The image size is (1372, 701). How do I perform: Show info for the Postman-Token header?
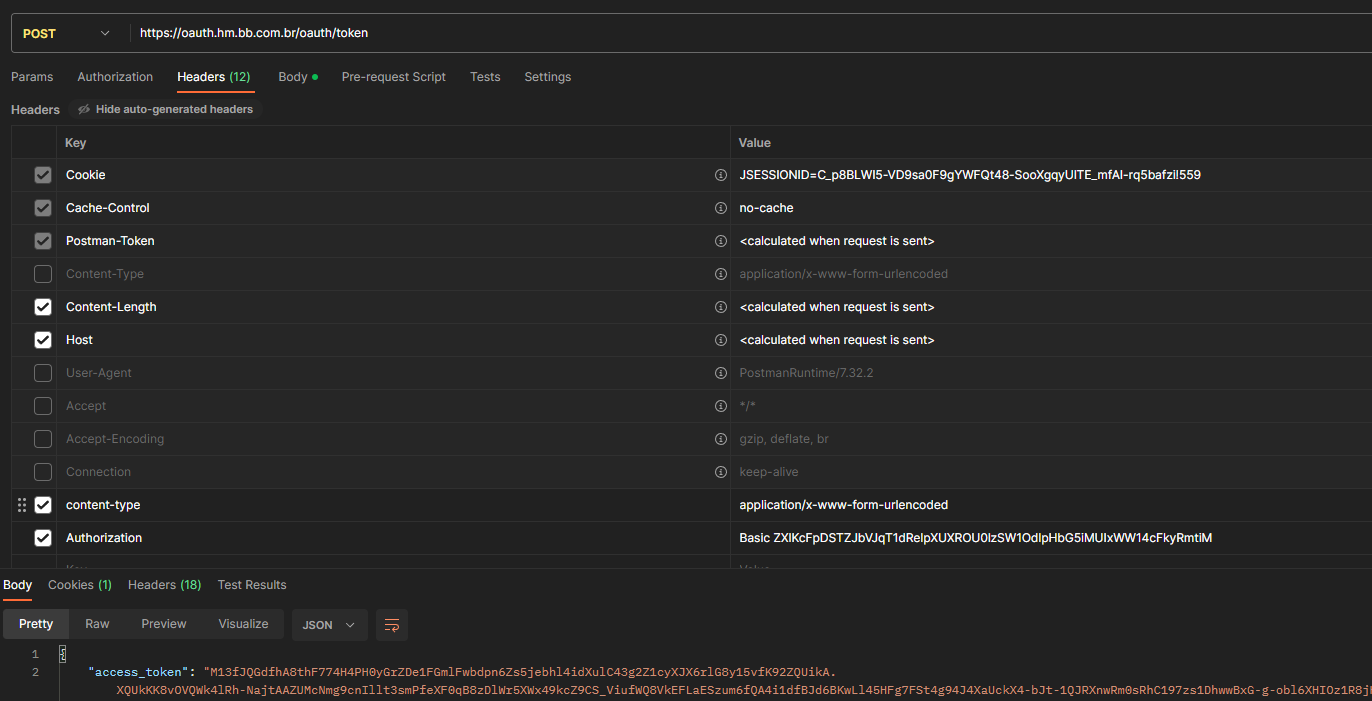tap(721, 241)
